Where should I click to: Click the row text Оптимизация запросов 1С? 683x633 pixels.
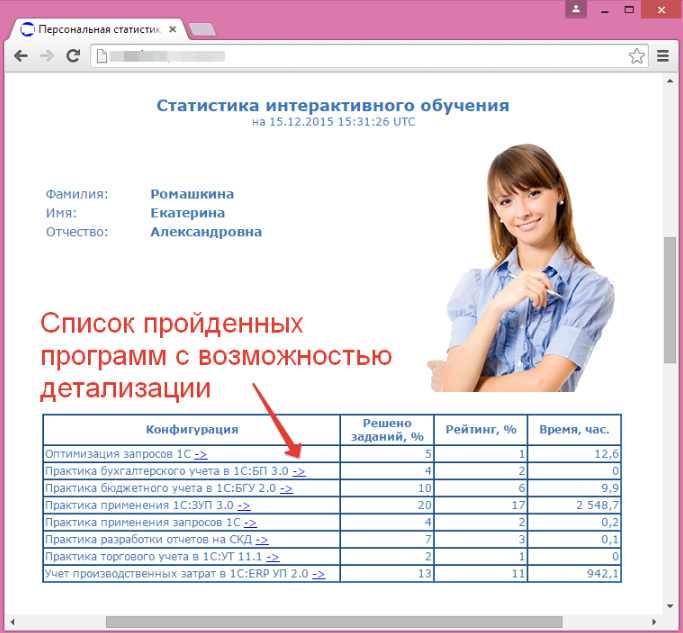[118, 454]
